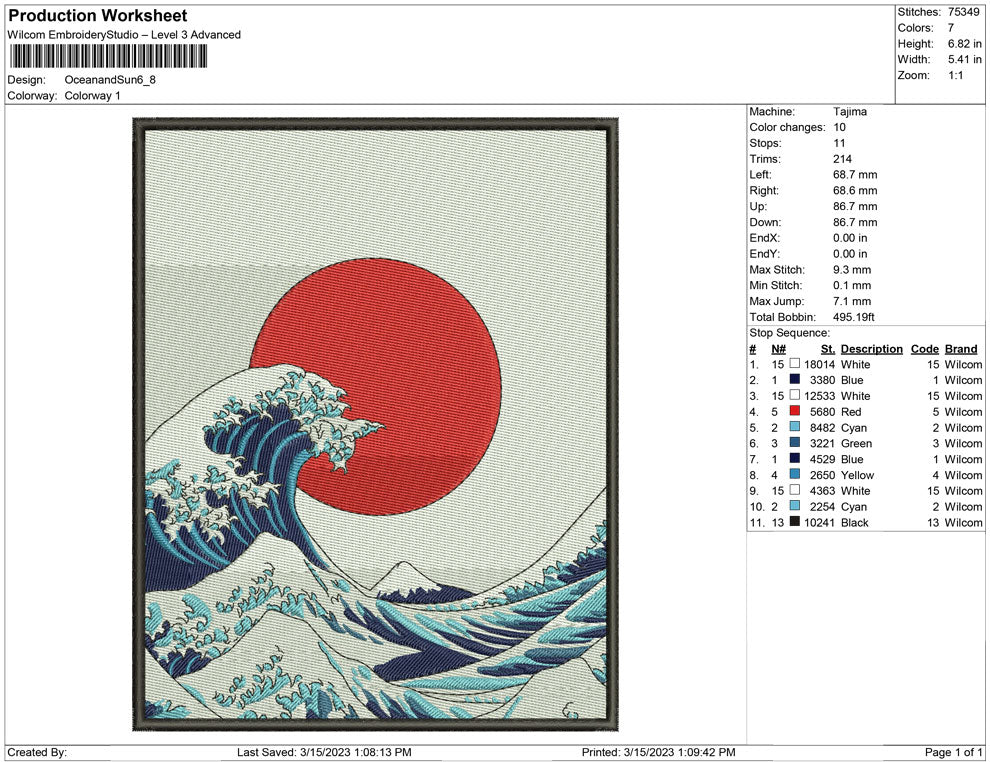The height and width of the screenshot is (762, 990).
Task: Click the Stops value 11
Action: [x=839, y=143]
